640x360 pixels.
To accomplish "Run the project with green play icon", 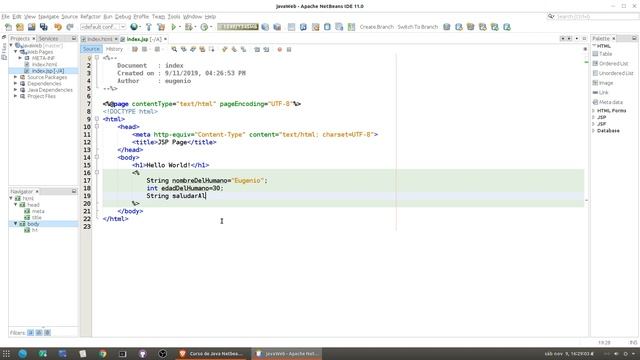I will (173, 27).
